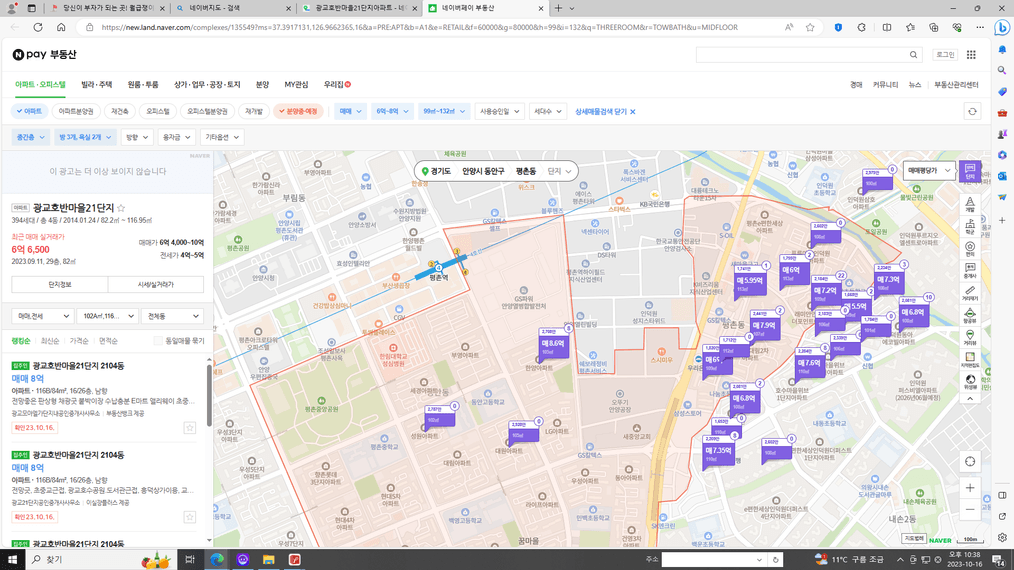Open the 방향 direction dropdown
Viewport: 1014px width, 570px height.
136,137
